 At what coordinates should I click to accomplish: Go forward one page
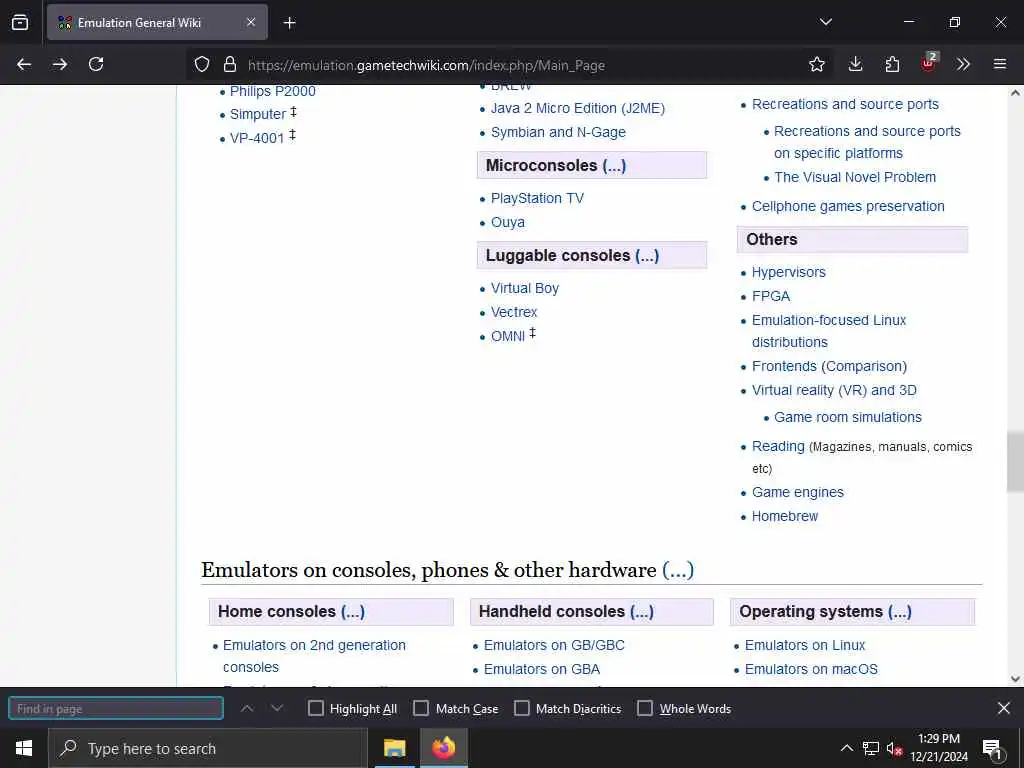point(60,64)
